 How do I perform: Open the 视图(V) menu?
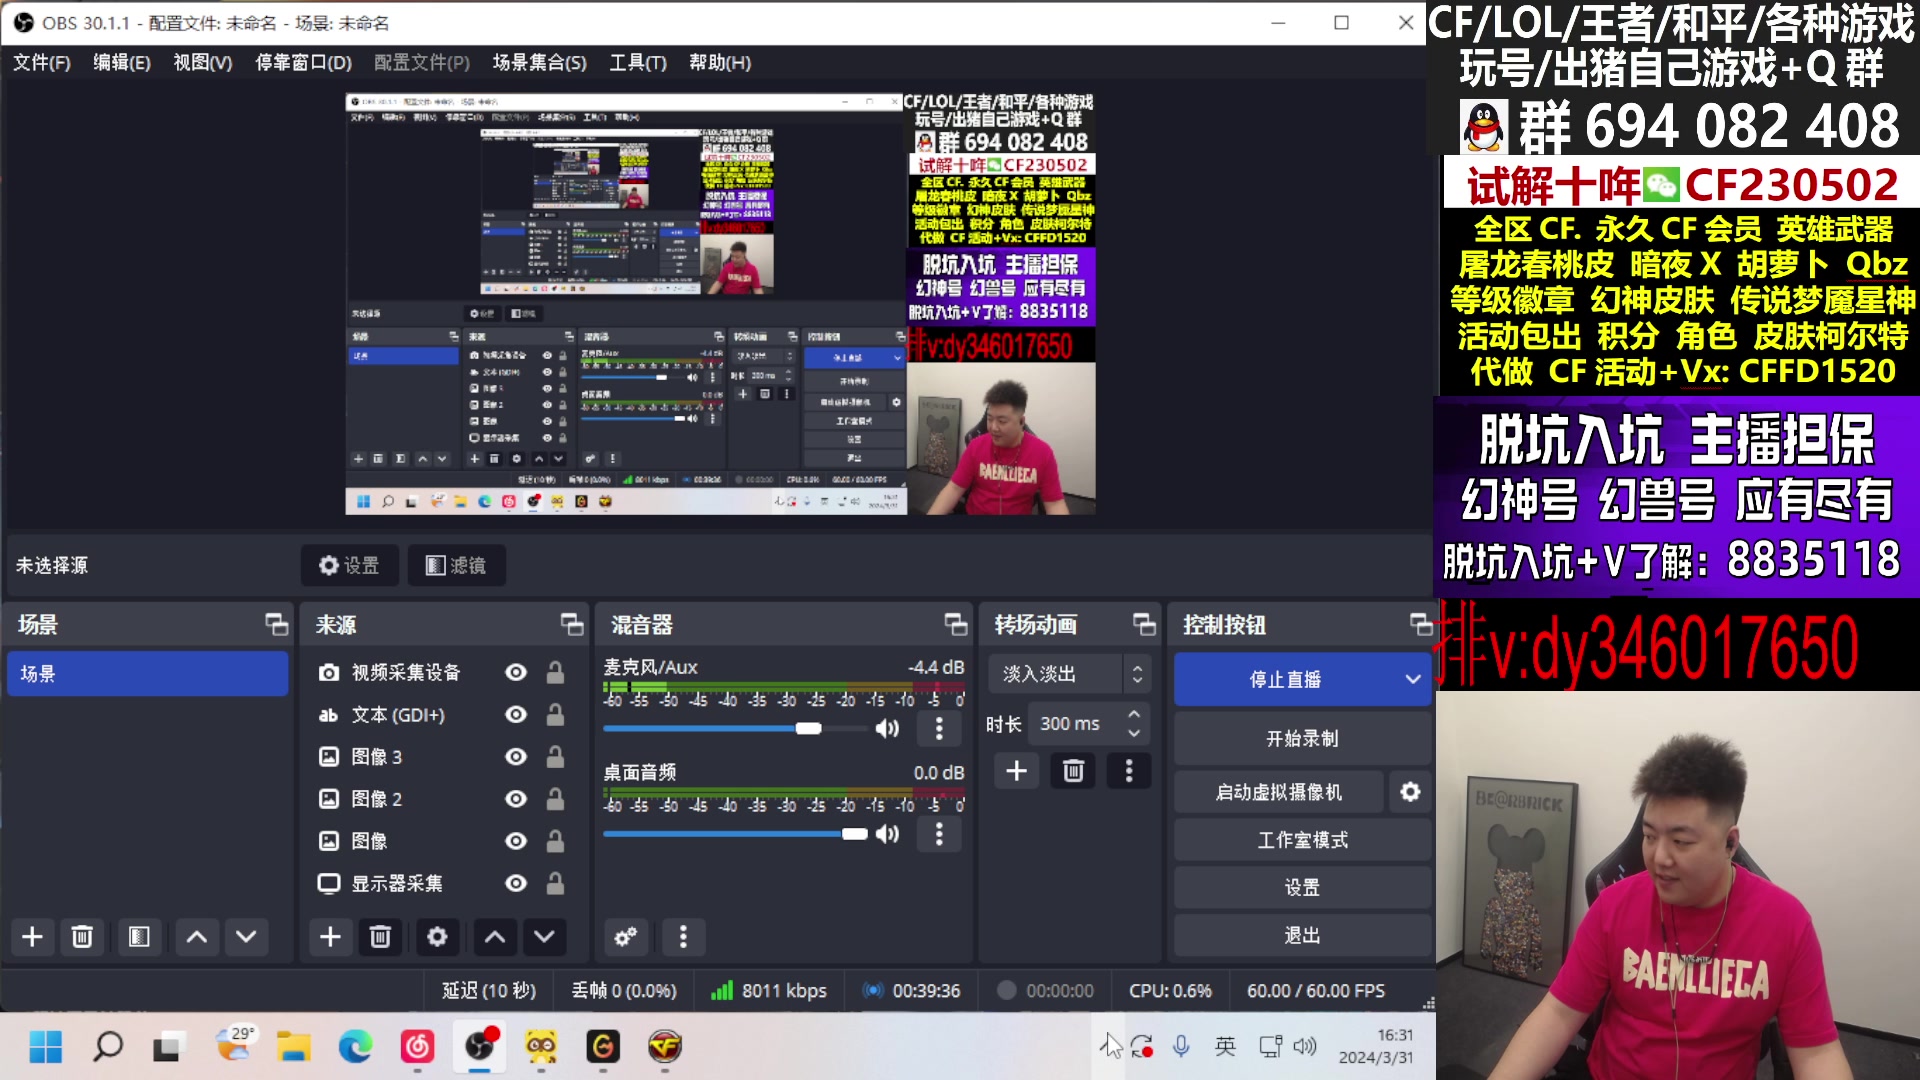tap(203, 62)
